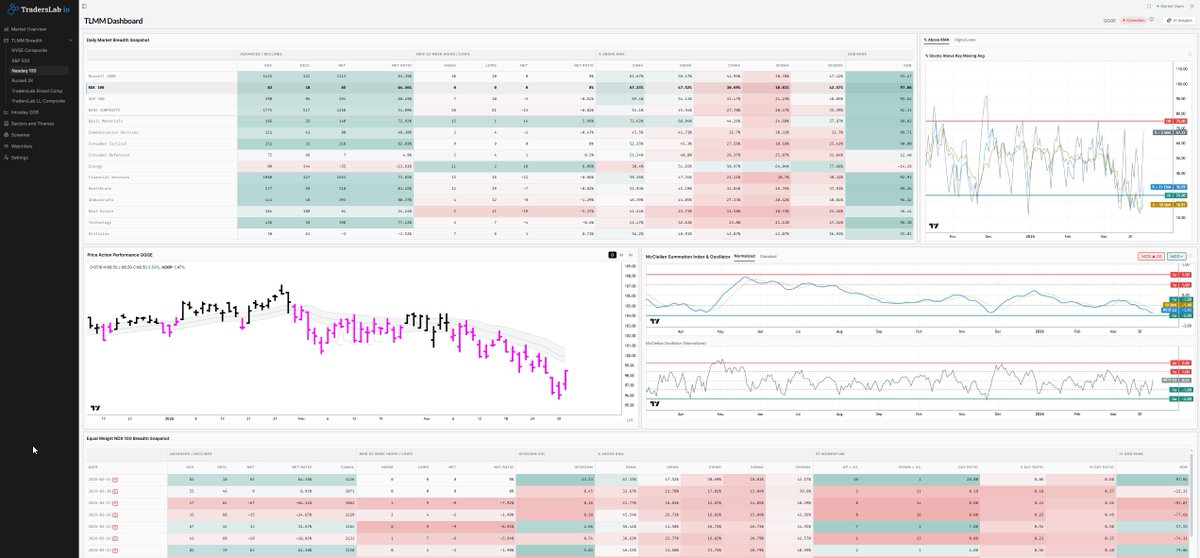Click the Technology row label
This screenshot has width=1200, height=558.
coord(99,223)
